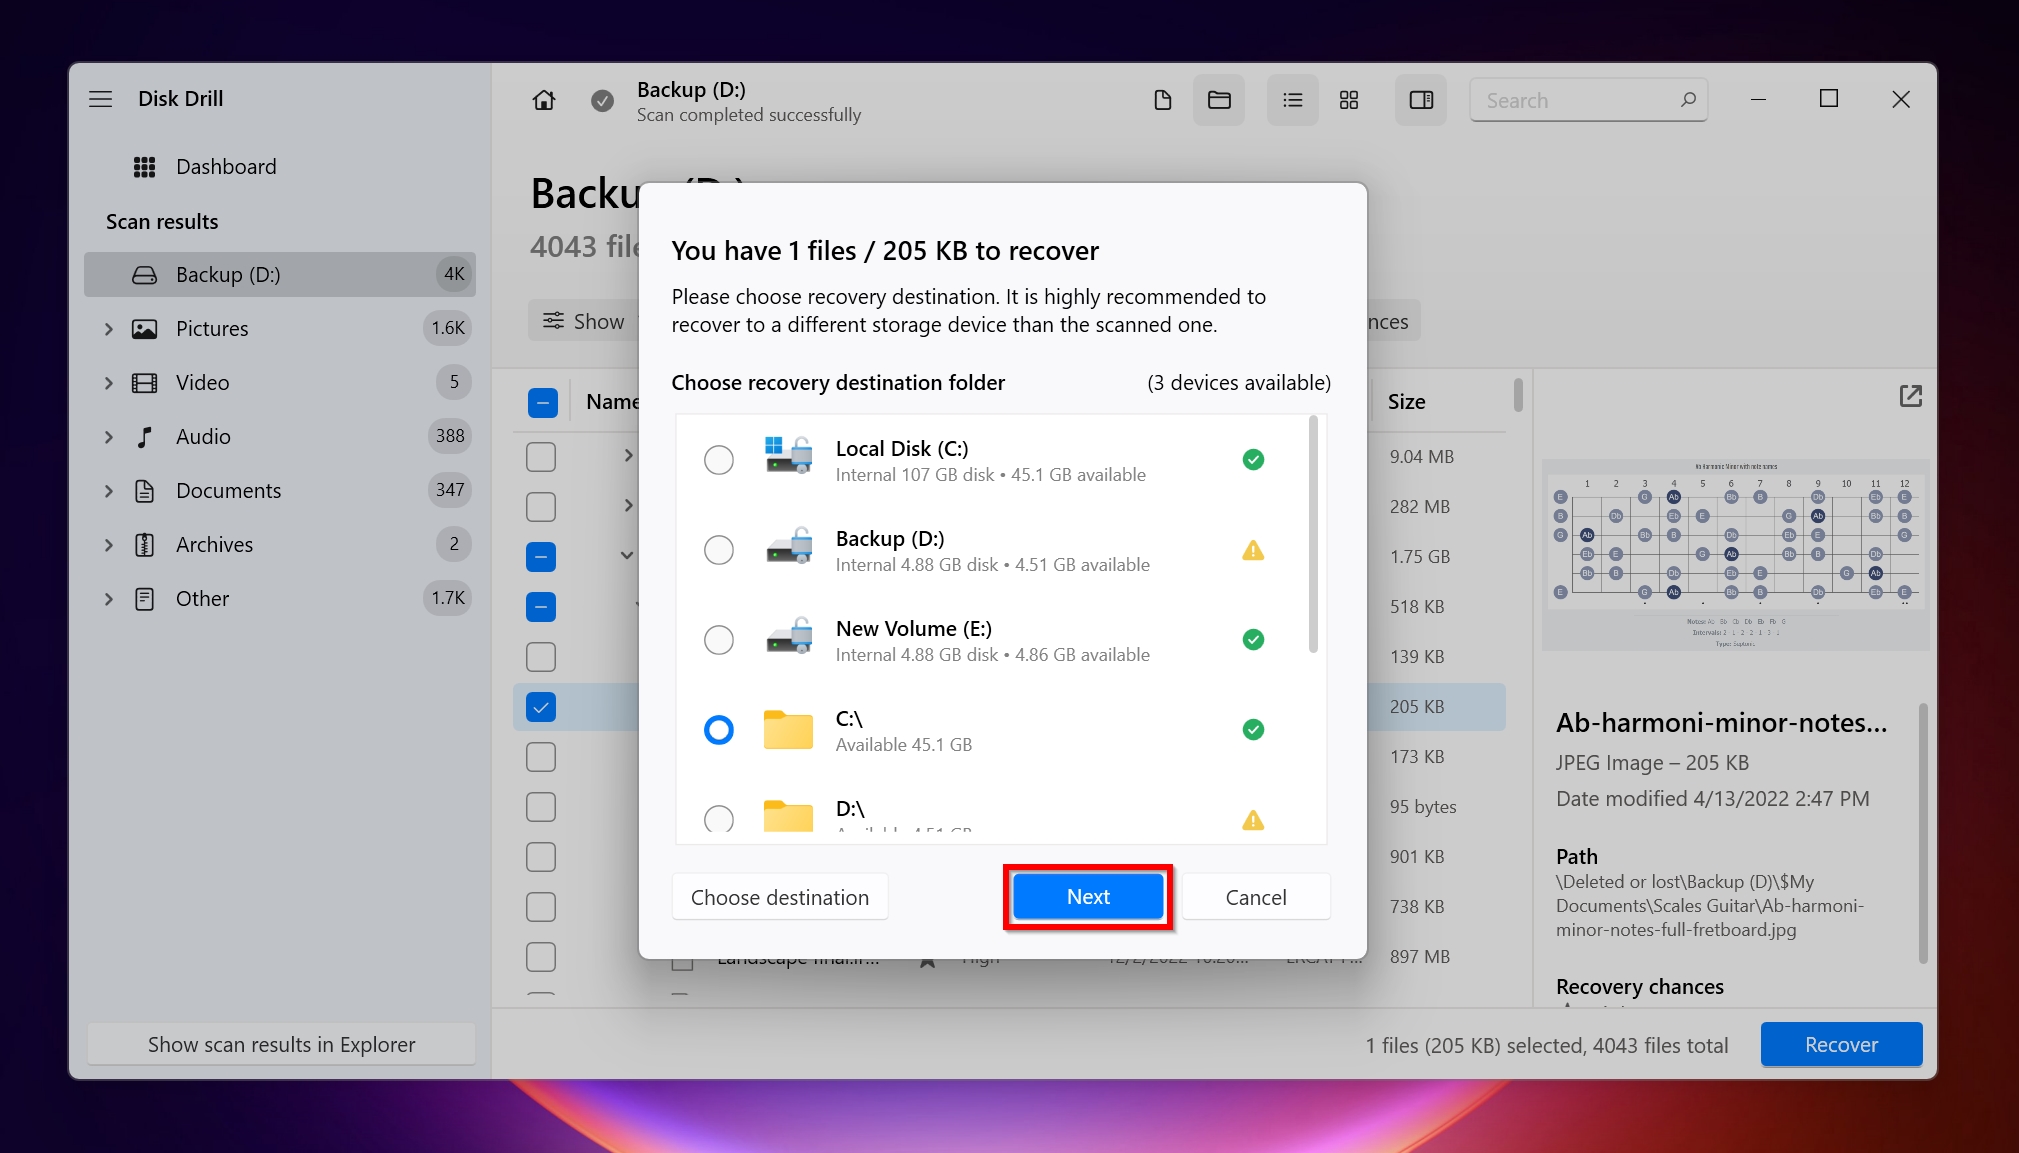Viewport: 2019px width, 1153px height.
Task: Select the New Volume (E:) radio button
Action: (x=720, y=640)
